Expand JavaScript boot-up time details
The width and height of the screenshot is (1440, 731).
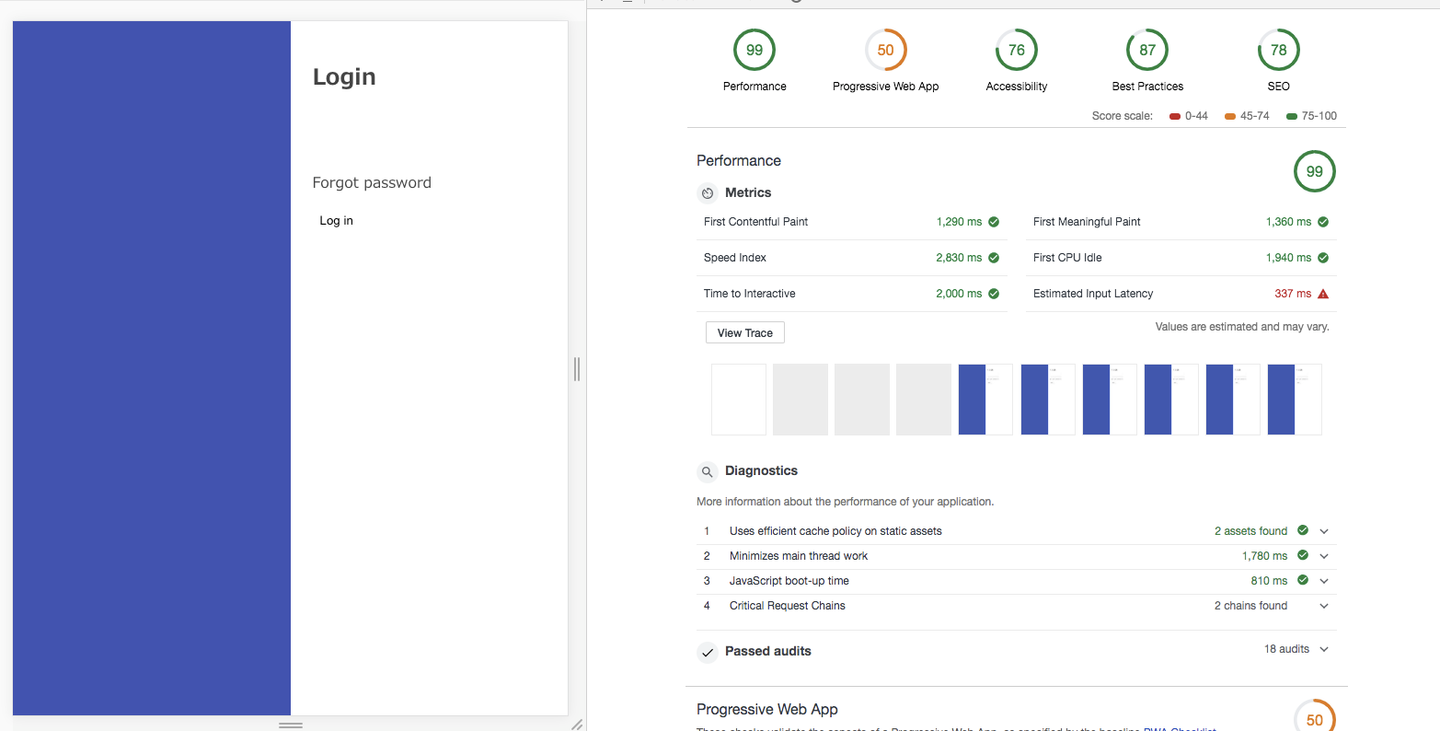click(1324, 581)
